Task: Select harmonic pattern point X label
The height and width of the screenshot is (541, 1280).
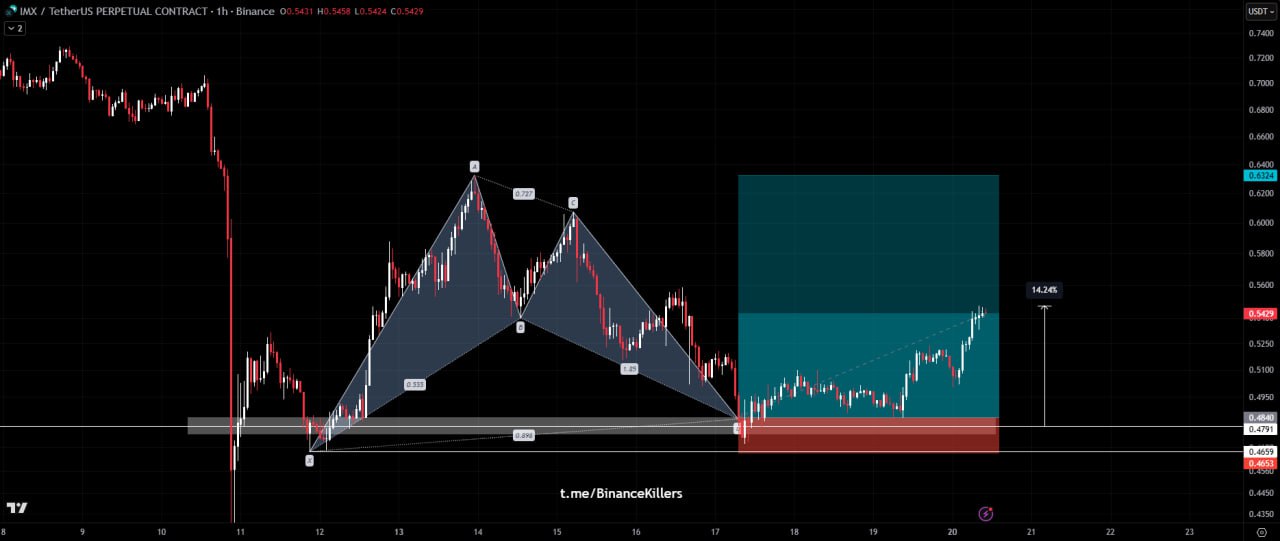Action: pyautogui.click(x=309, y=460)
